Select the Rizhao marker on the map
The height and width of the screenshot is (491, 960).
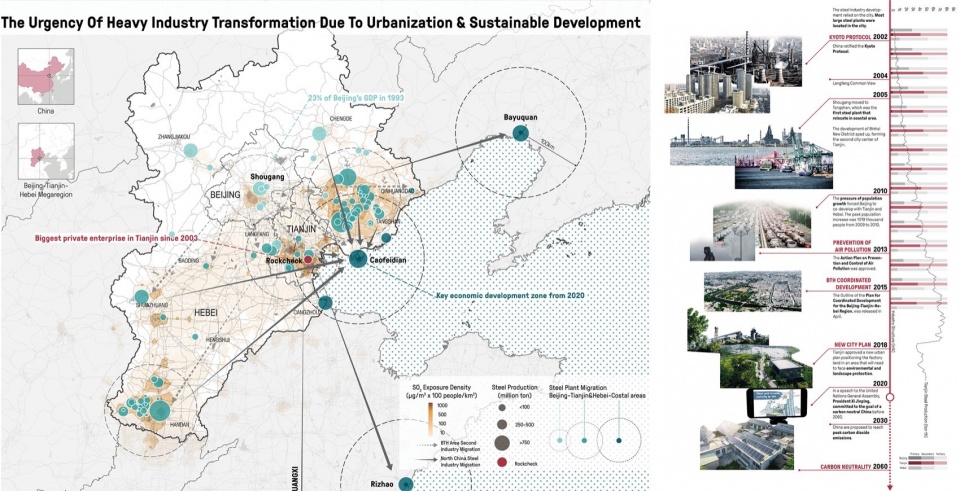[405, 484]
